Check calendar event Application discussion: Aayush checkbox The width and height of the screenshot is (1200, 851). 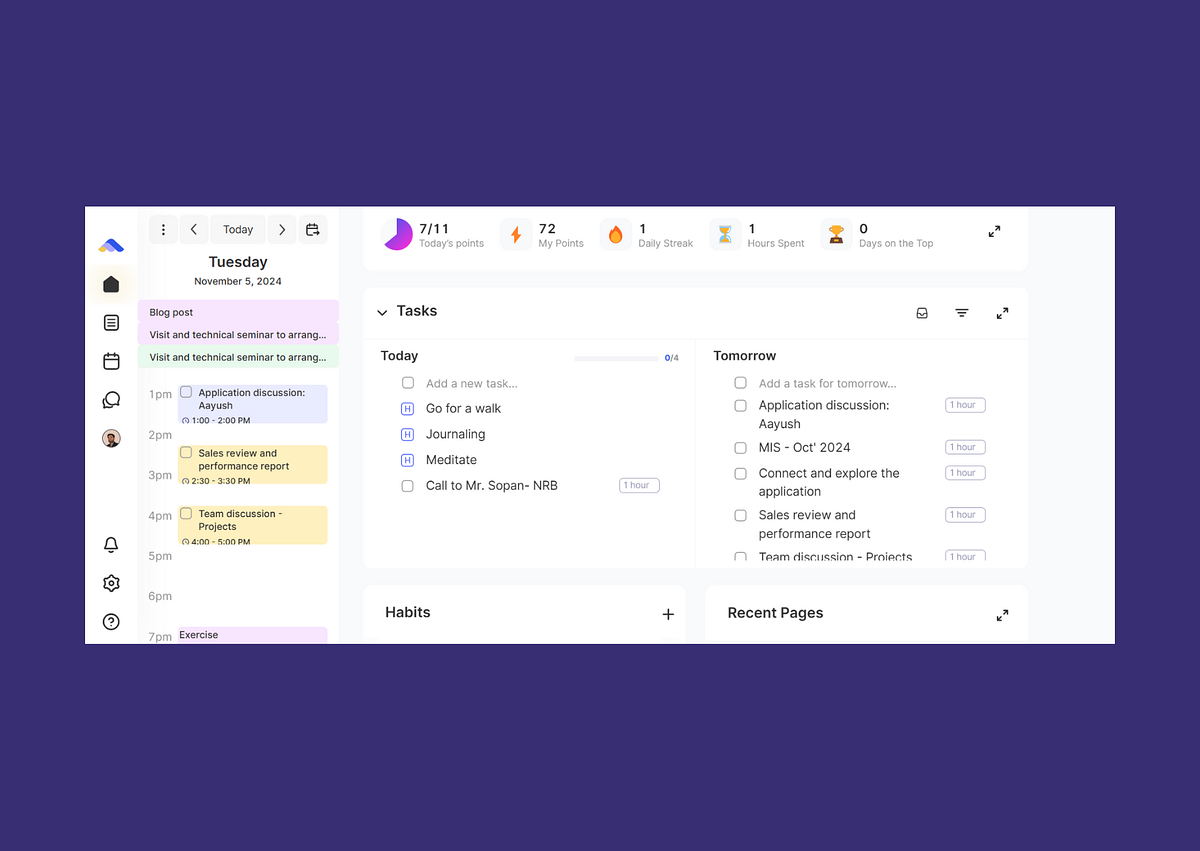click(x=186, y=392)
